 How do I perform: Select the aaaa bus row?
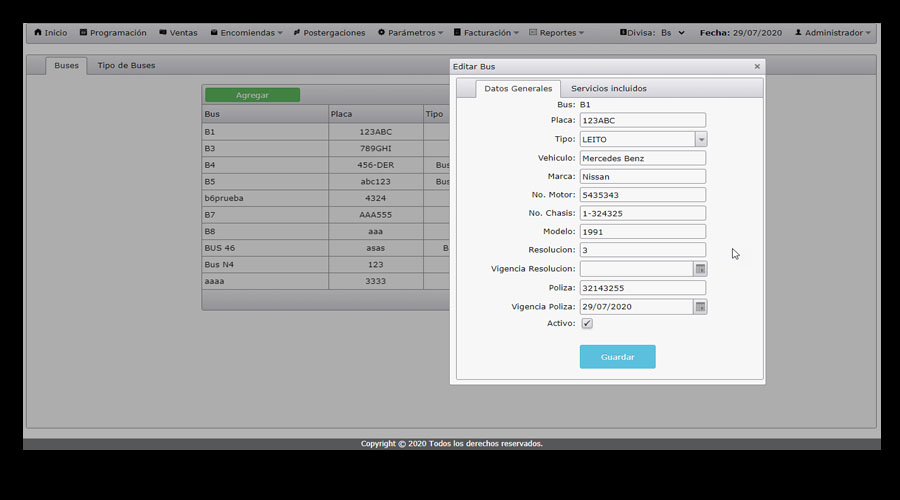[x=326, y=282]
